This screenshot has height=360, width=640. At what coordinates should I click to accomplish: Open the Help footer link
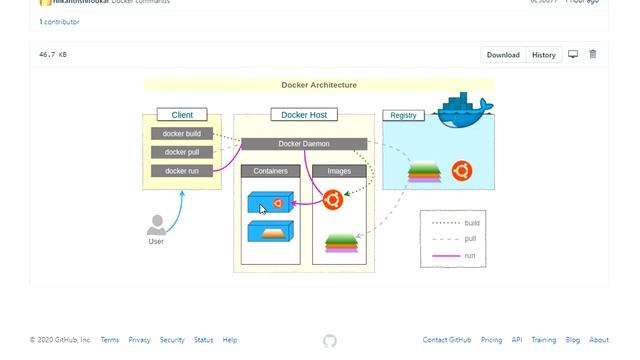[230, 340]
